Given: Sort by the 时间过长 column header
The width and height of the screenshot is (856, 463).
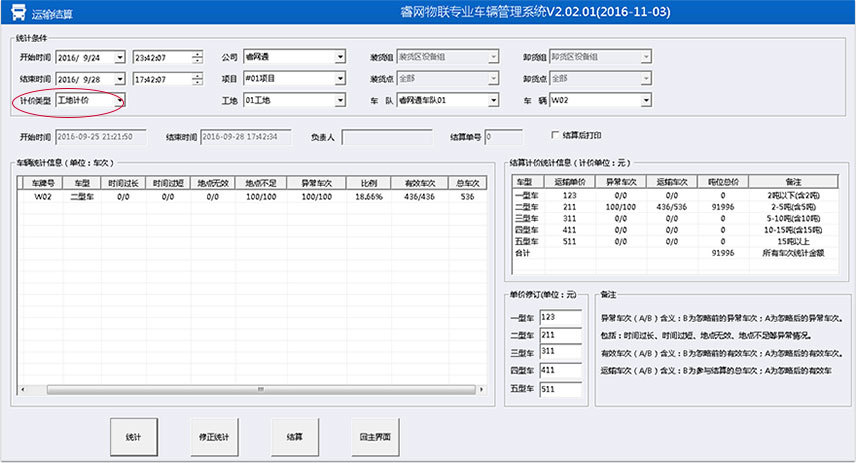Looking at the screenshot, I should pos(123,183).
